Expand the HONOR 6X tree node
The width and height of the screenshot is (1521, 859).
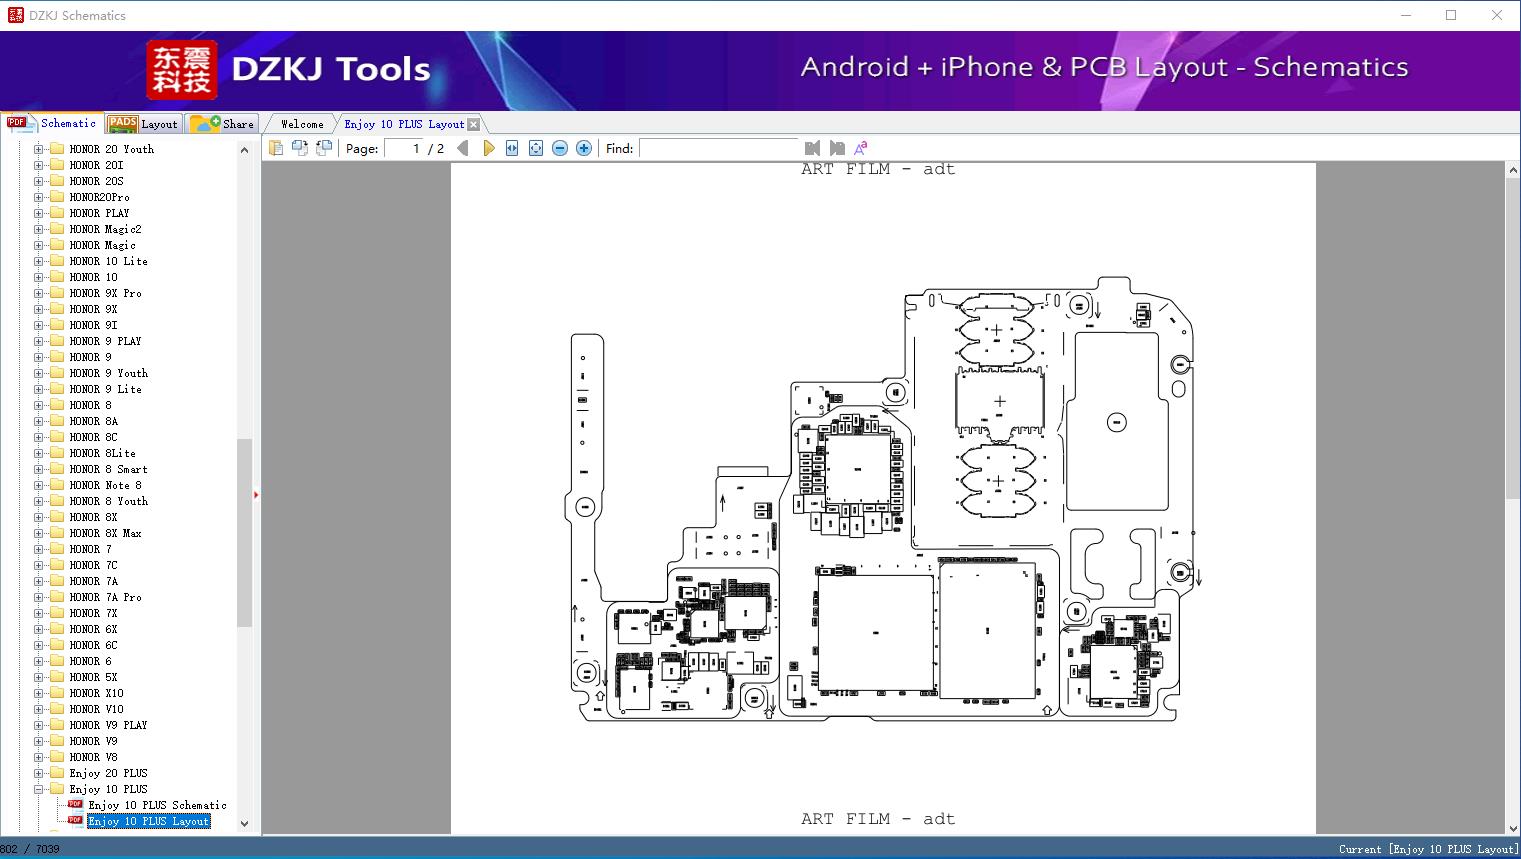39,629
